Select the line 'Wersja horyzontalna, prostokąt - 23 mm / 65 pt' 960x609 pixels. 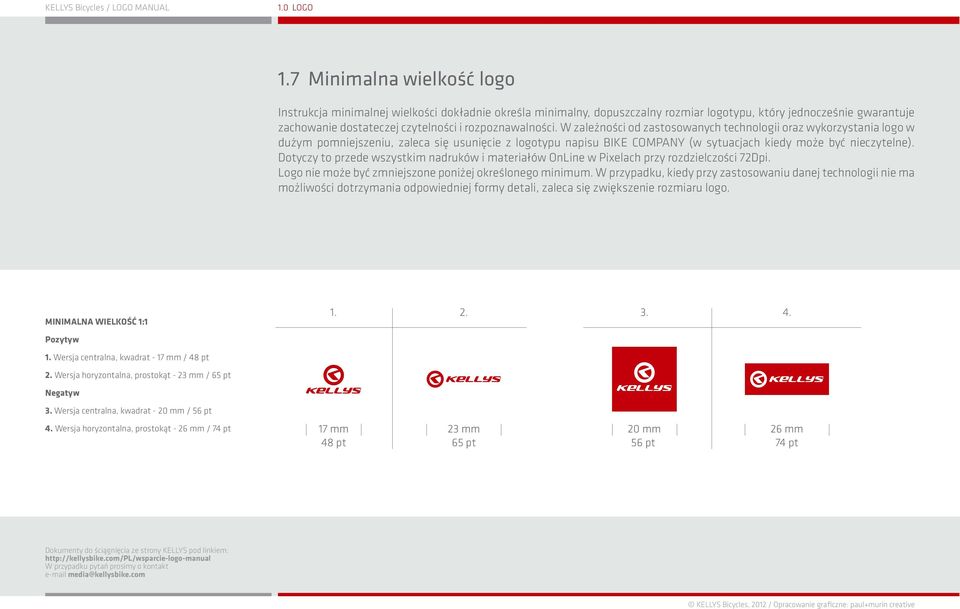pos(143,375)
